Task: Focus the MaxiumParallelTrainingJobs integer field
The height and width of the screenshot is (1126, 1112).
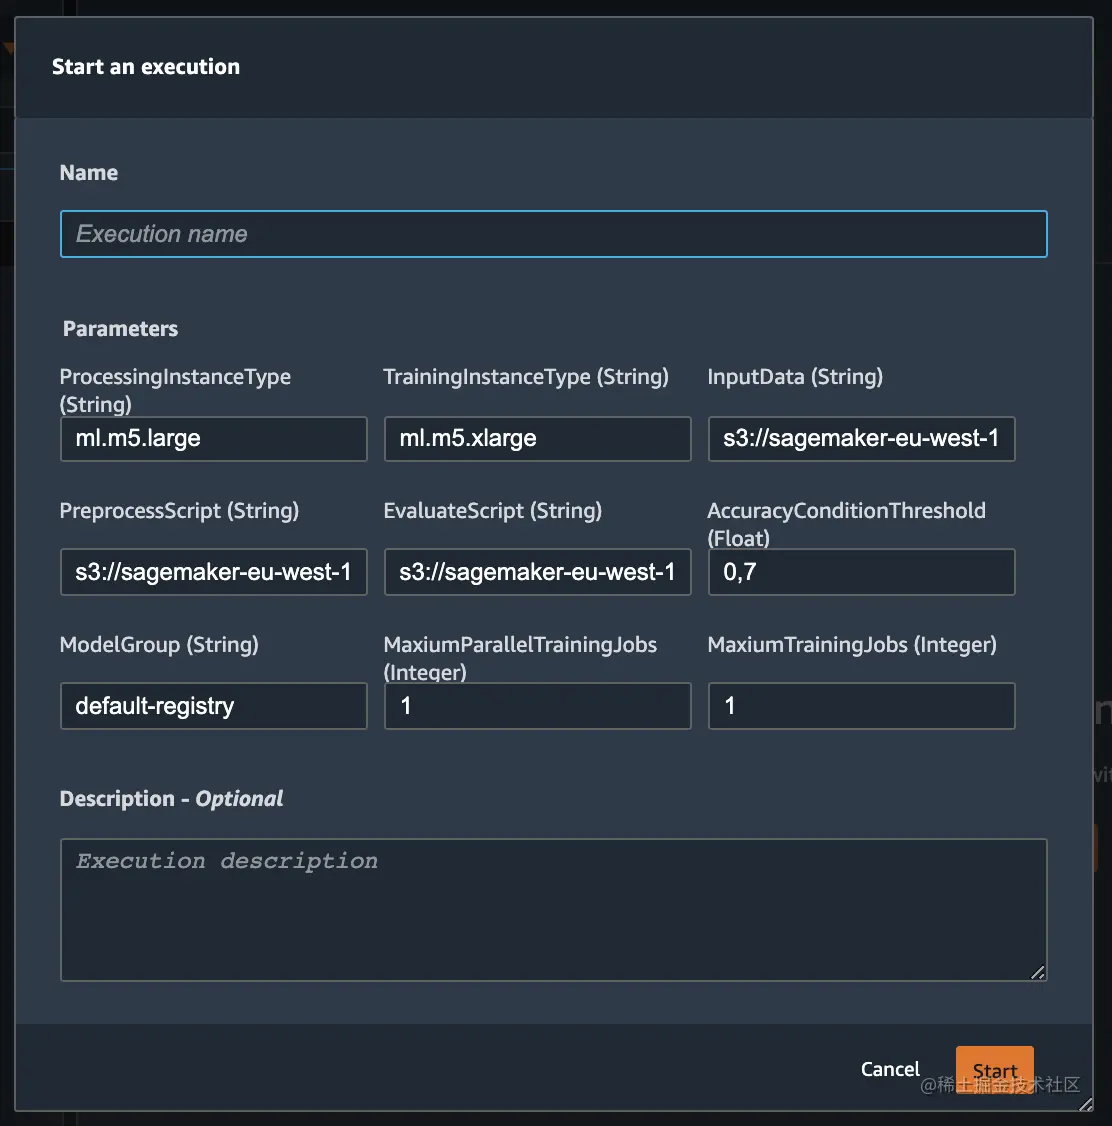Action: (x=537, y=706)
